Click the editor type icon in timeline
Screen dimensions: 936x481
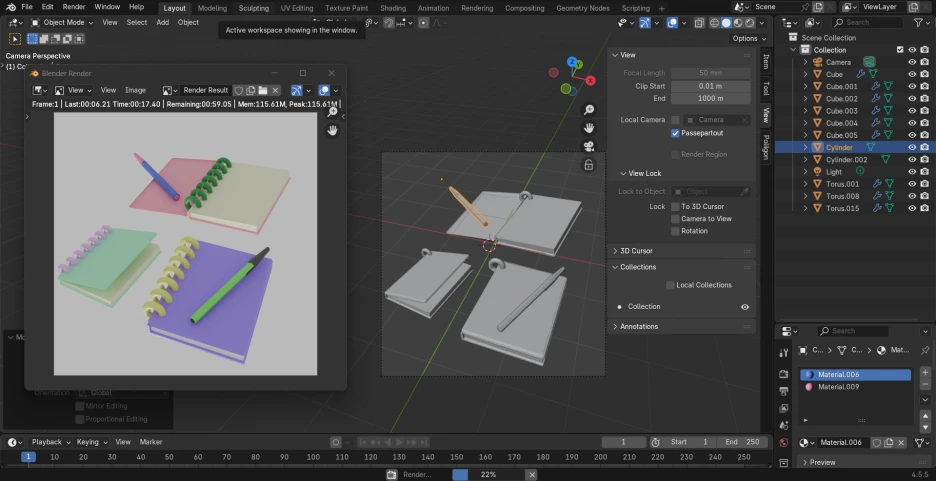[14, 442]
